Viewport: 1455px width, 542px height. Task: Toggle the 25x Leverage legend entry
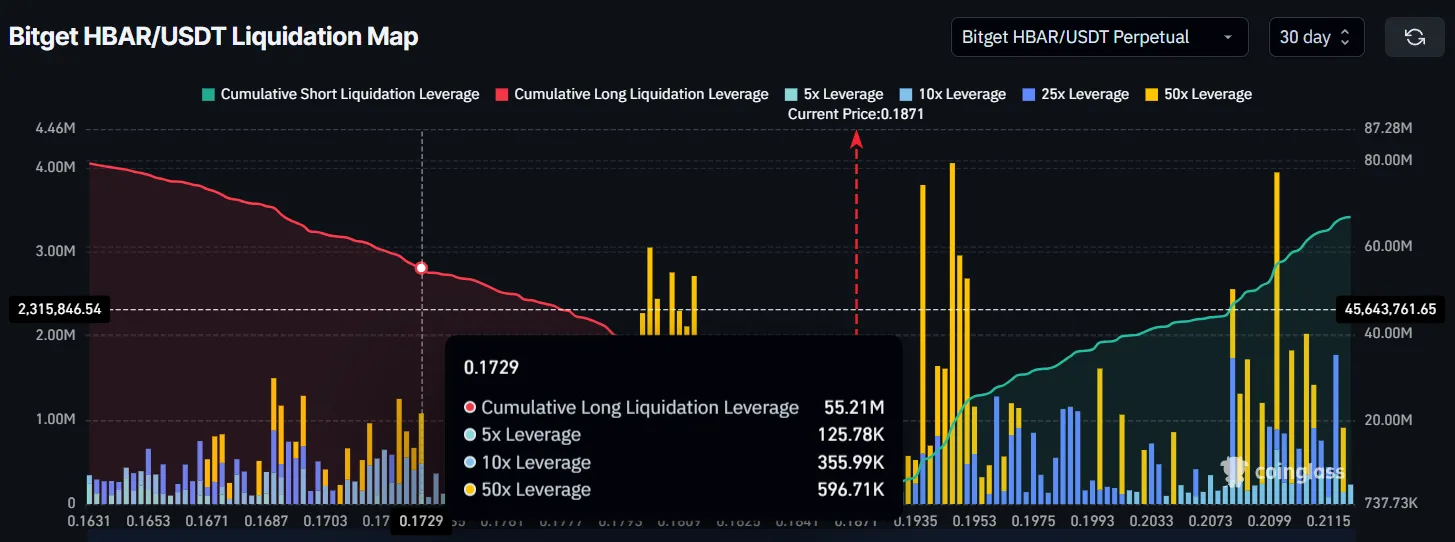(1075, 94)
